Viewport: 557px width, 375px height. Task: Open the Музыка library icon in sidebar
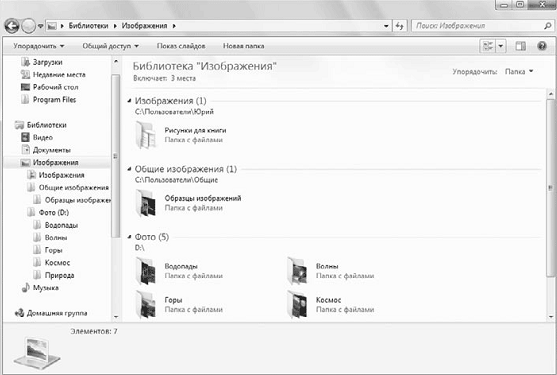25,288
